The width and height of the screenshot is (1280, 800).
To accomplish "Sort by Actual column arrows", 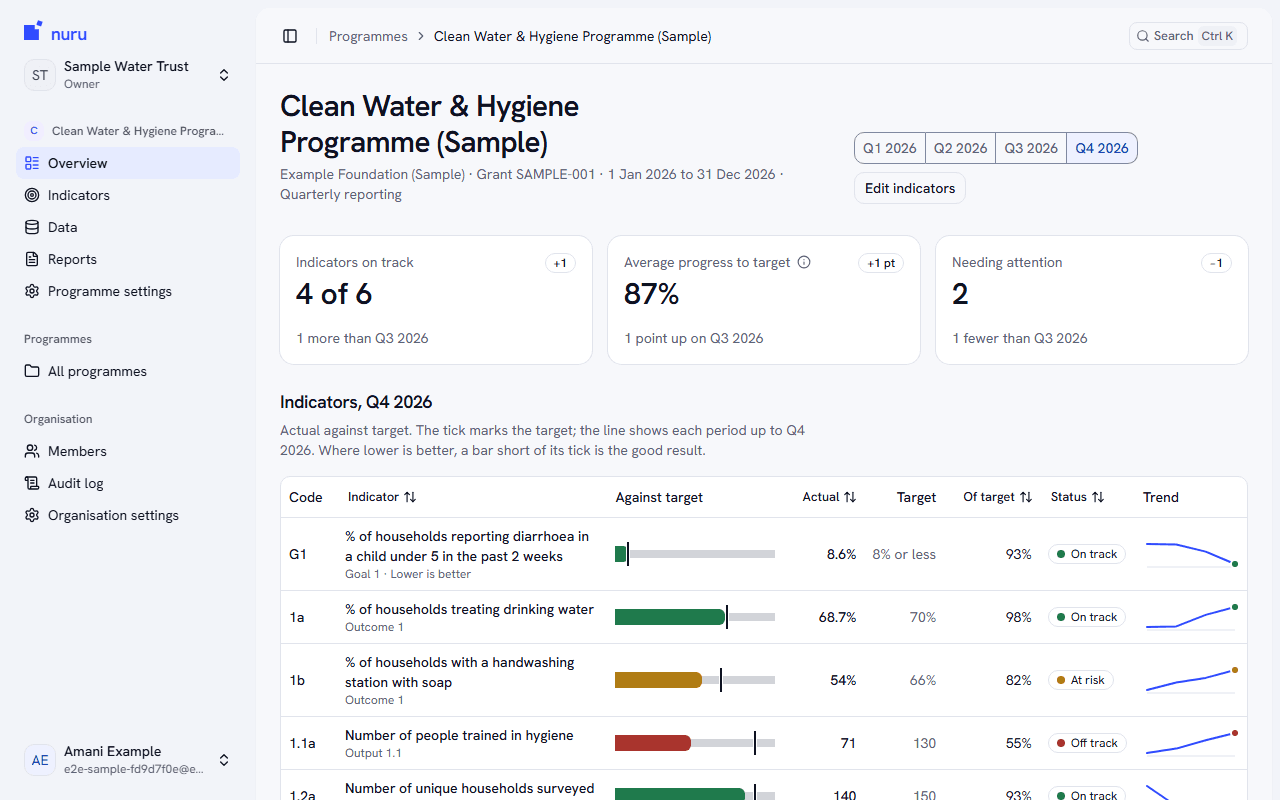I will pos(850,497).
